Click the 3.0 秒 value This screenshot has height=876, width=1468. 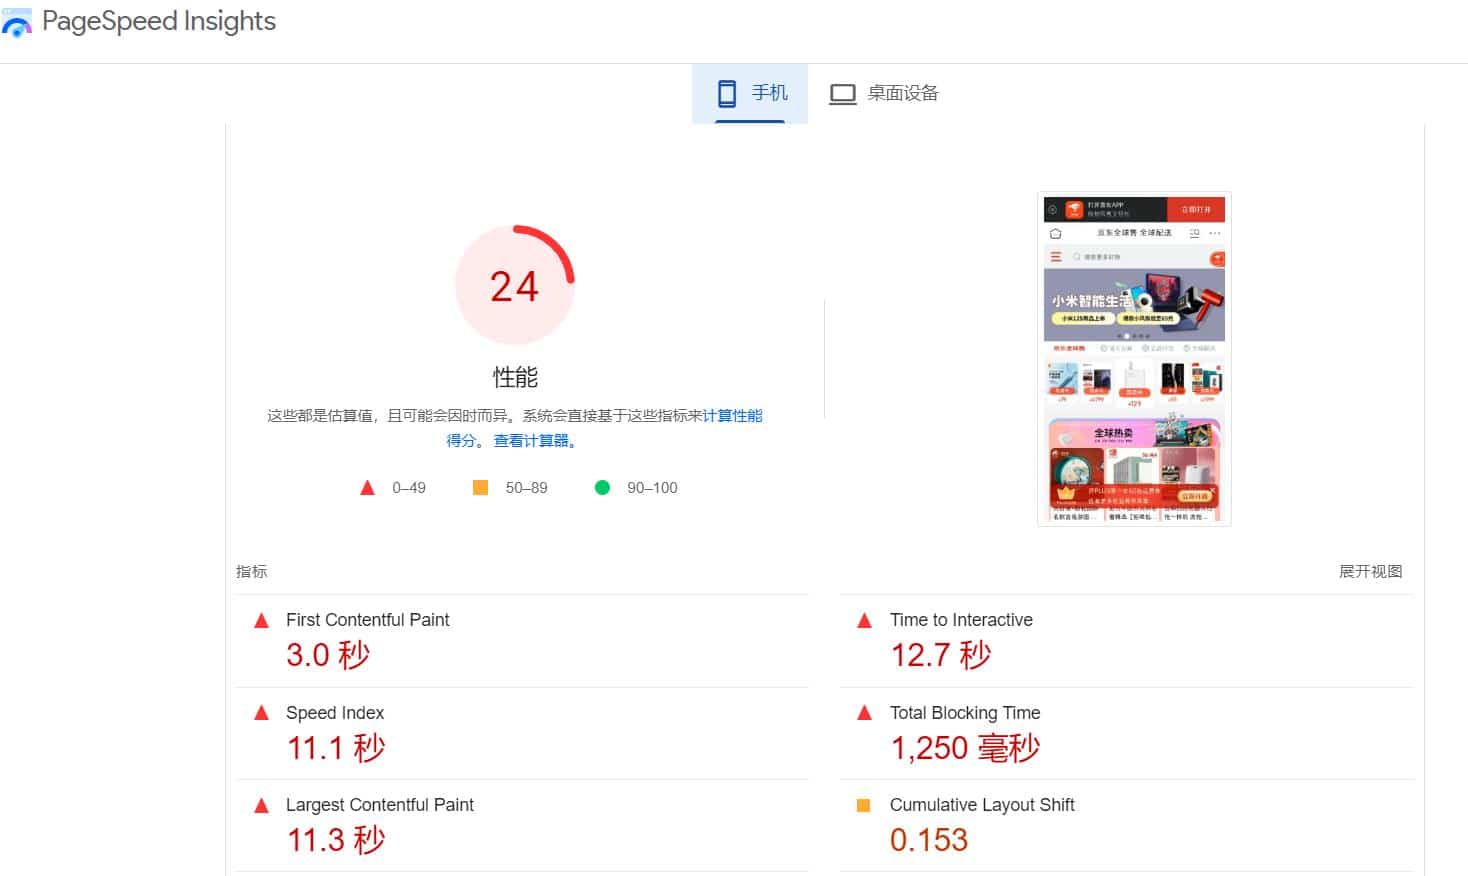tap(328, 655)
